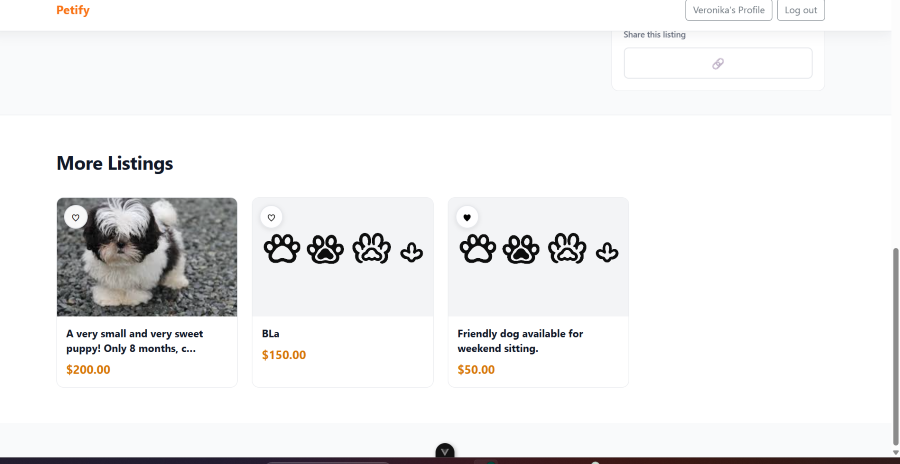Select the BLa listing title
The width and height of the screenshot is (900, 464).
[x=271, y=333]
